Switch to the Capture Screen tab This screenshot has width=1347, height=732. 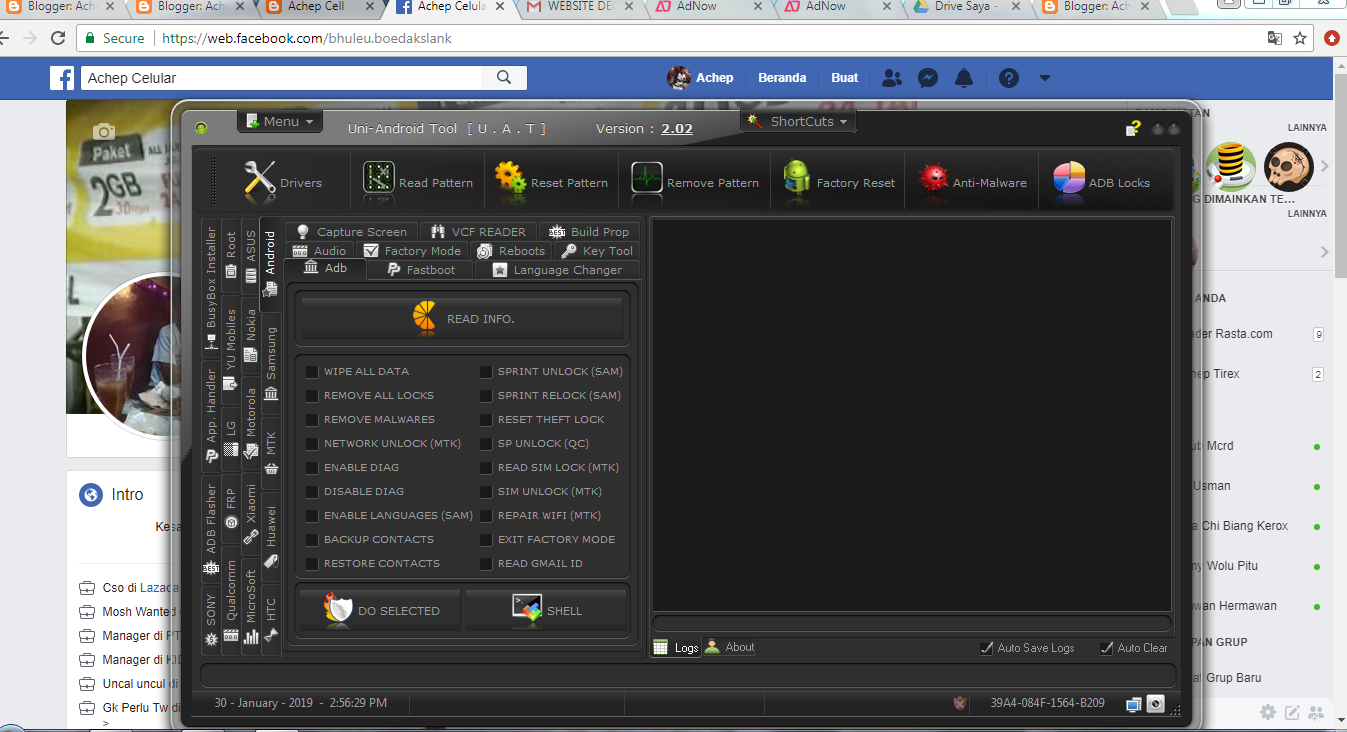point(351,232)
